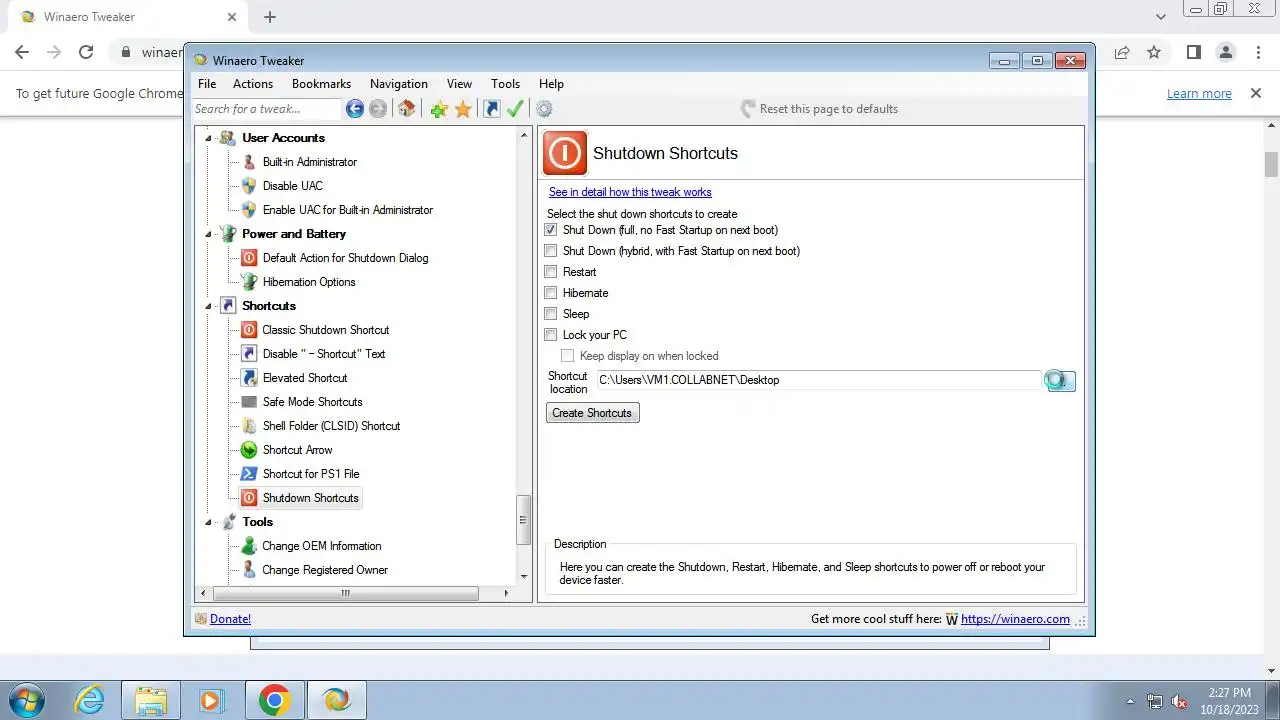Open Internet Explorer from the taskbar
Image resolution: width=1280 pixels, height=720 pixels.
(90, 700)
